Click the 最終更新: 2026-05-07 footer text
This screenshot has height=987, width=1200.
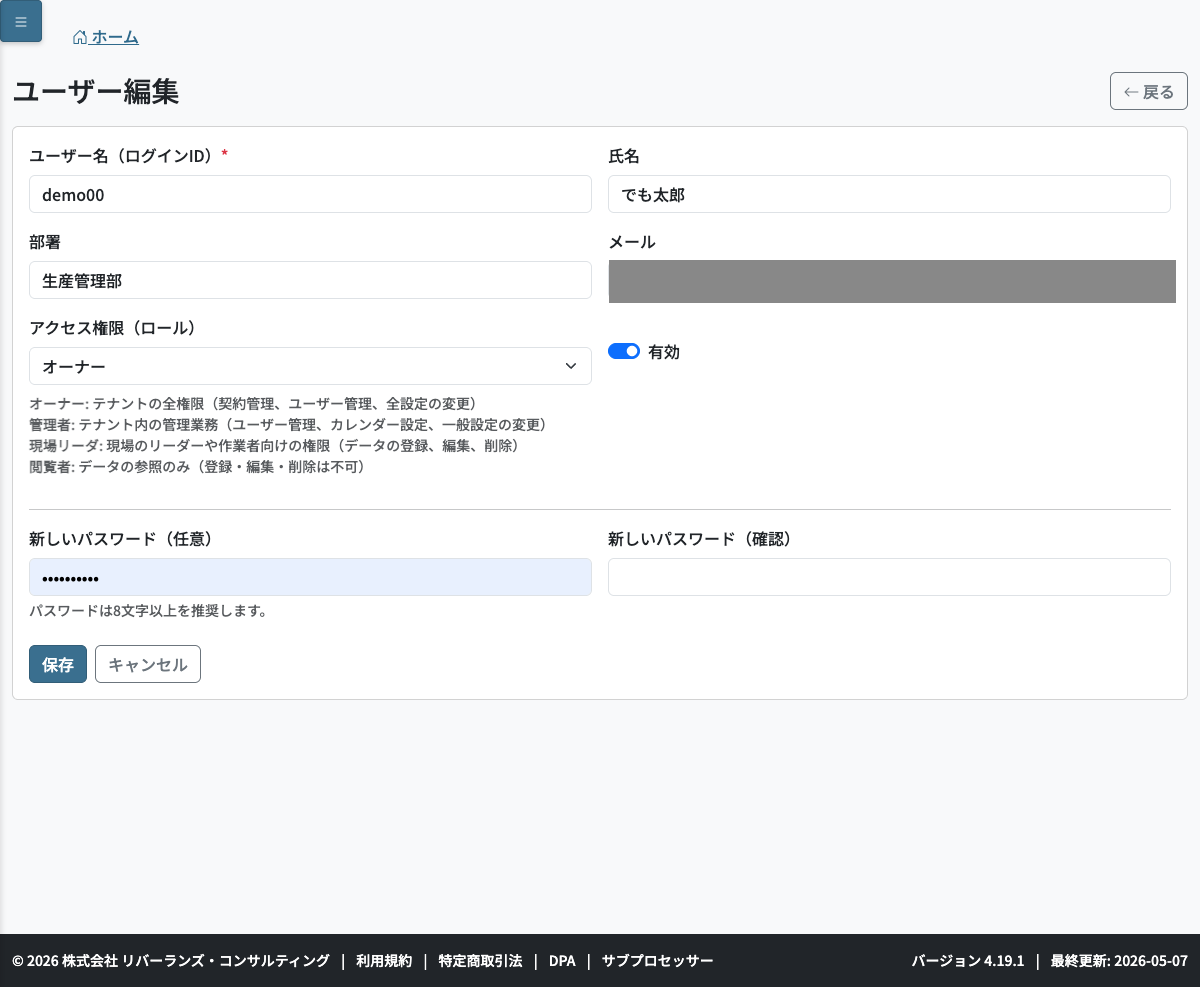(1119, 961)
